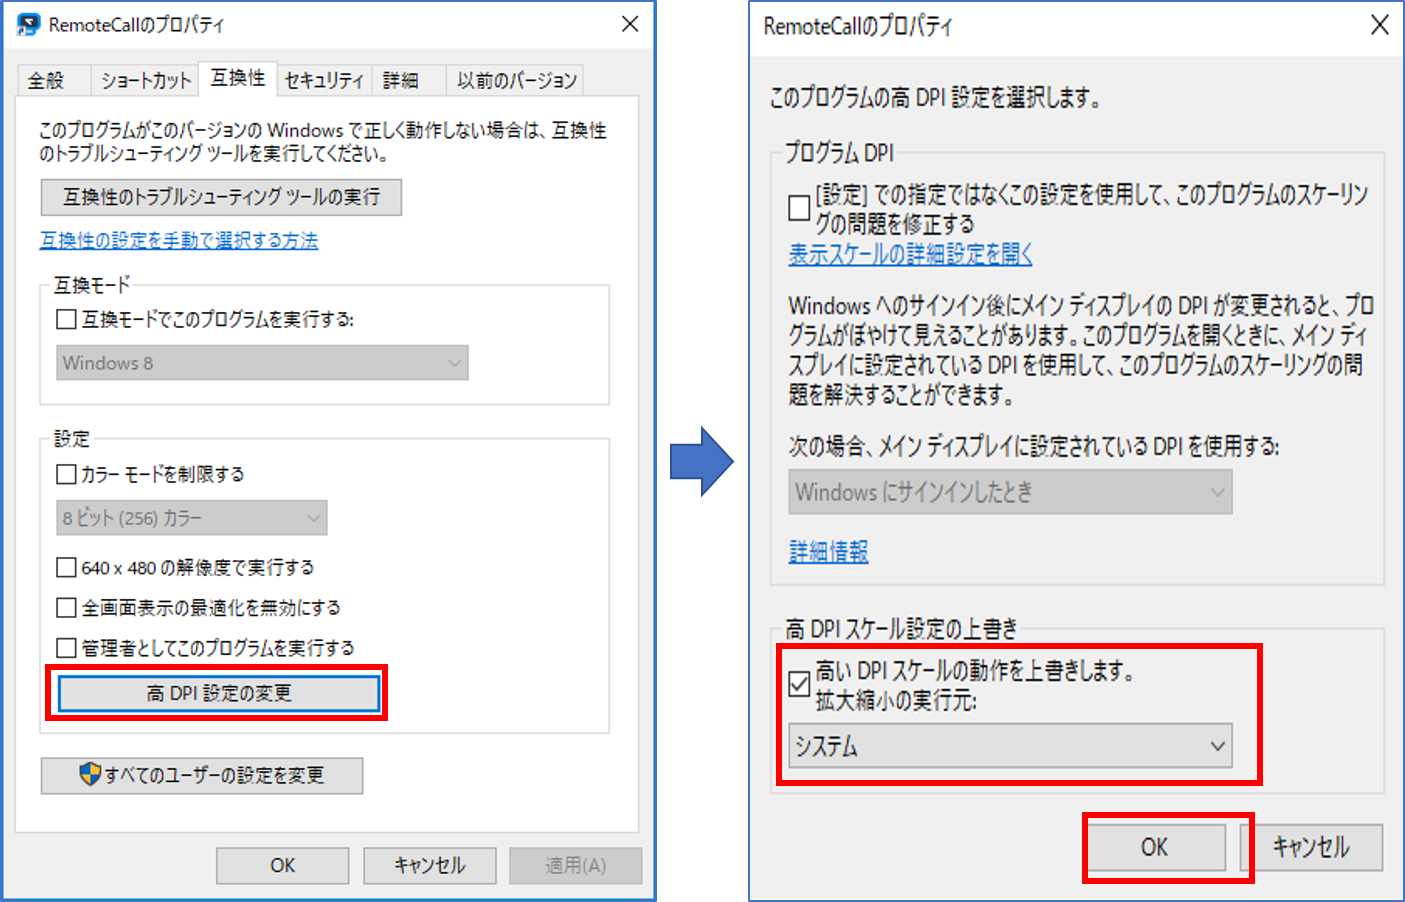Click the RemoteCall app icon in title bar
This screenshot has height=902, width=1405.
28,24
